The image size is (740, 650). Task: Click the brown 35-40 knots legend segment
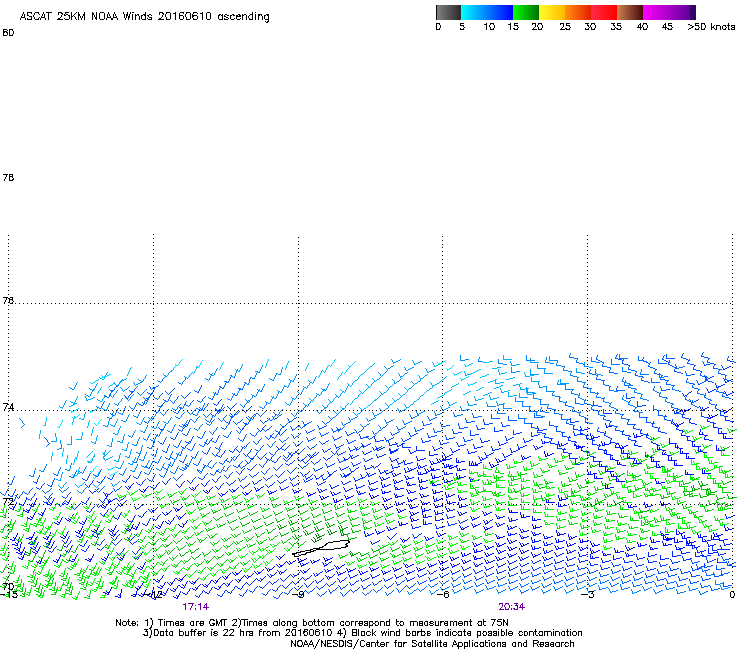pos(630,12)
